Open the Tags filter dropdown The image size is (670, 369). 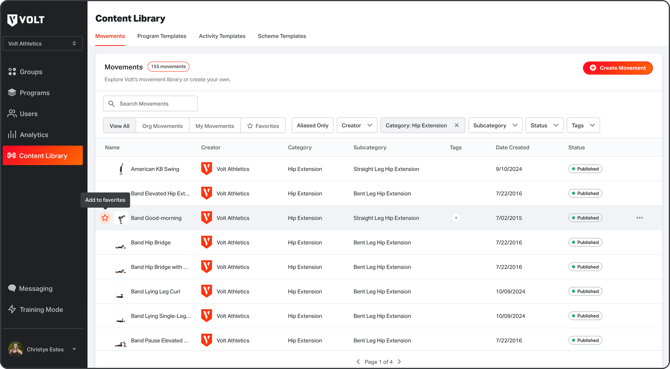tap(583, 126)
